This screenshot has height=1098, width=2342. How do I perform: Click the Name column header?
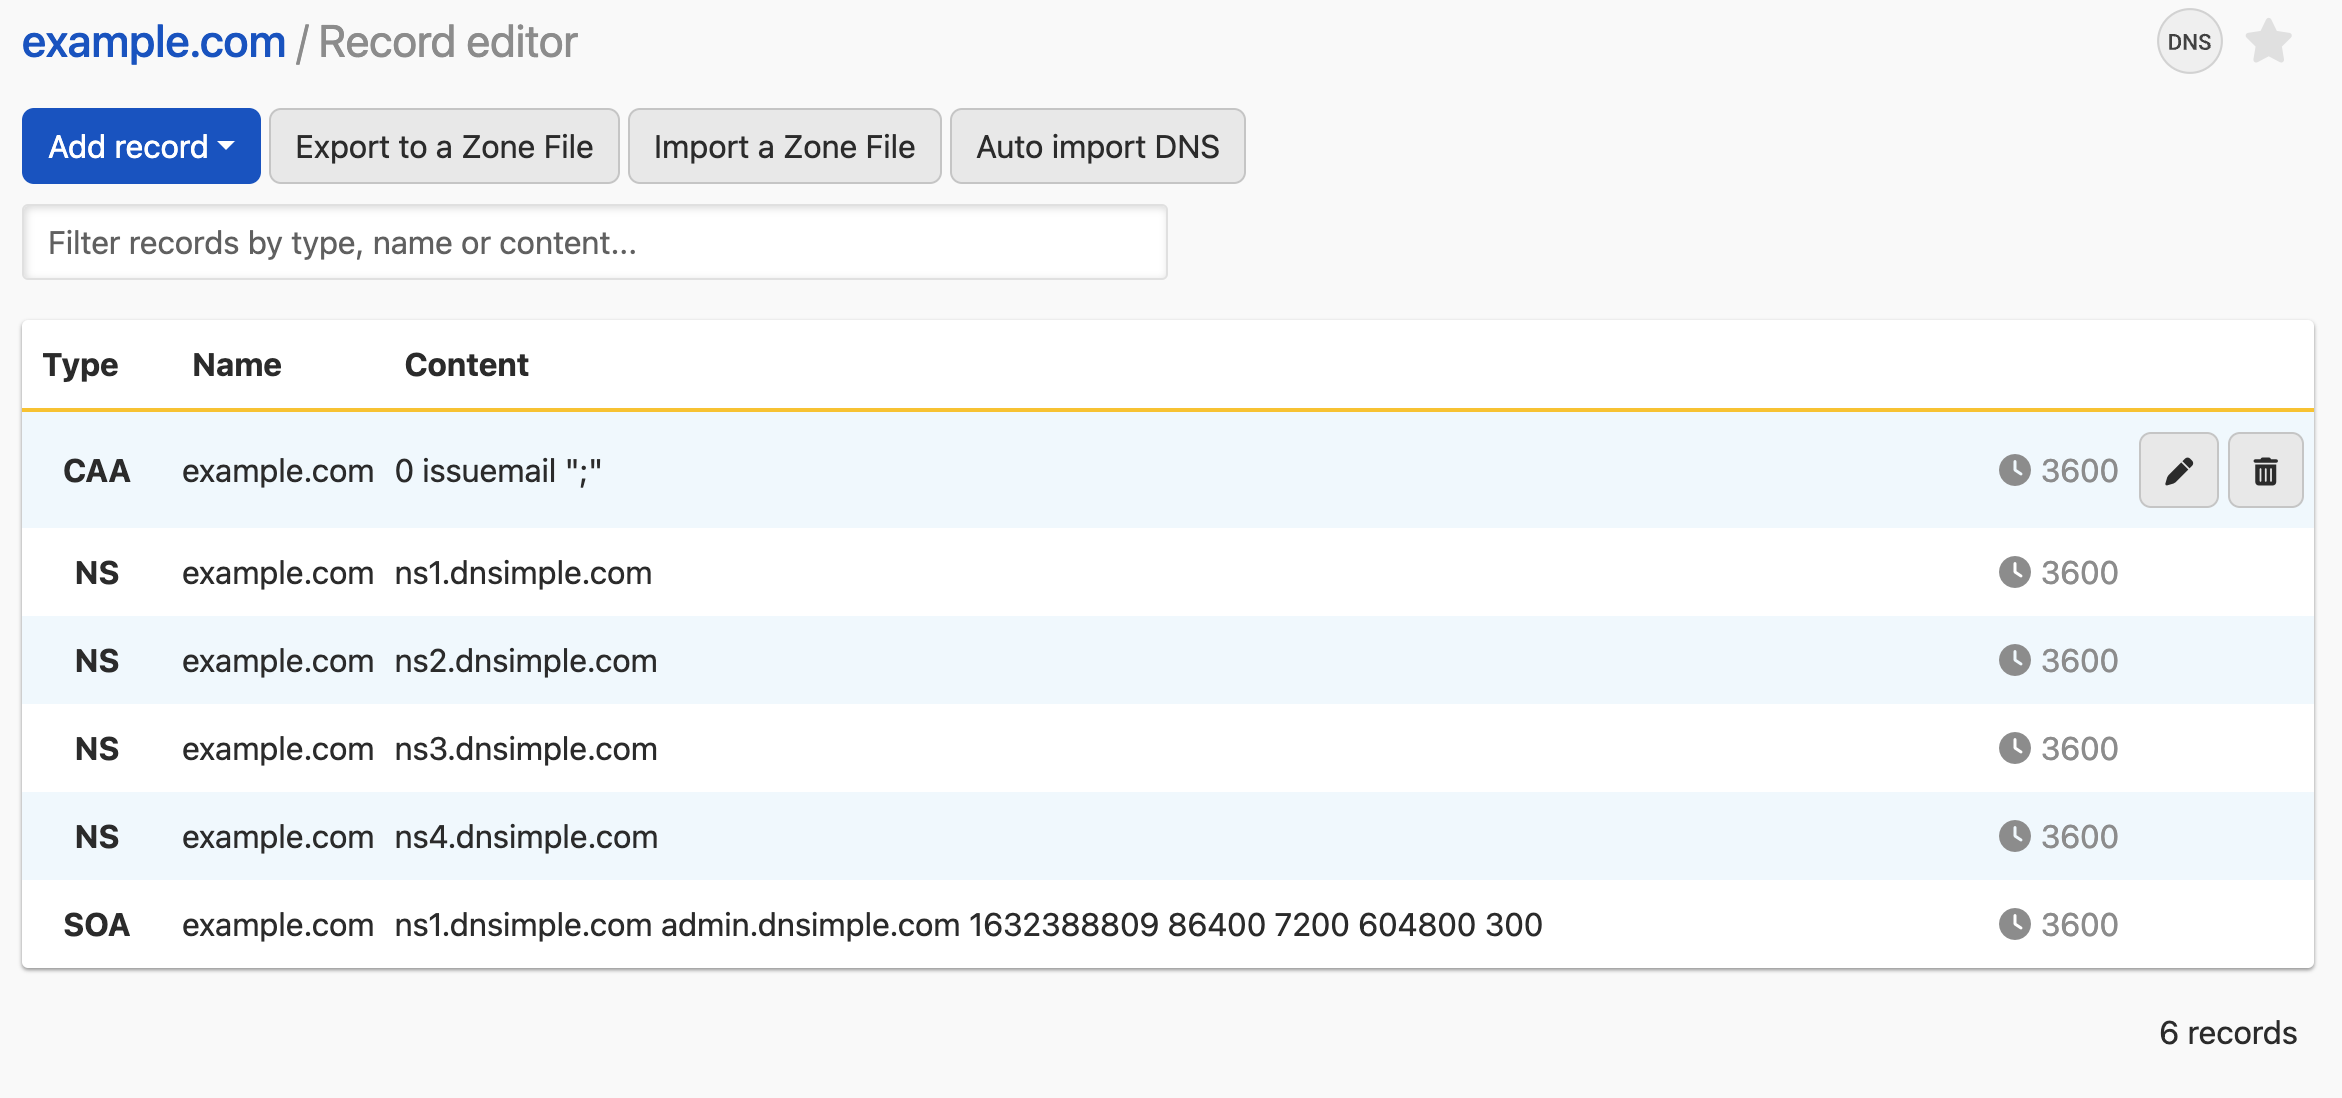(x=237, y=365)
